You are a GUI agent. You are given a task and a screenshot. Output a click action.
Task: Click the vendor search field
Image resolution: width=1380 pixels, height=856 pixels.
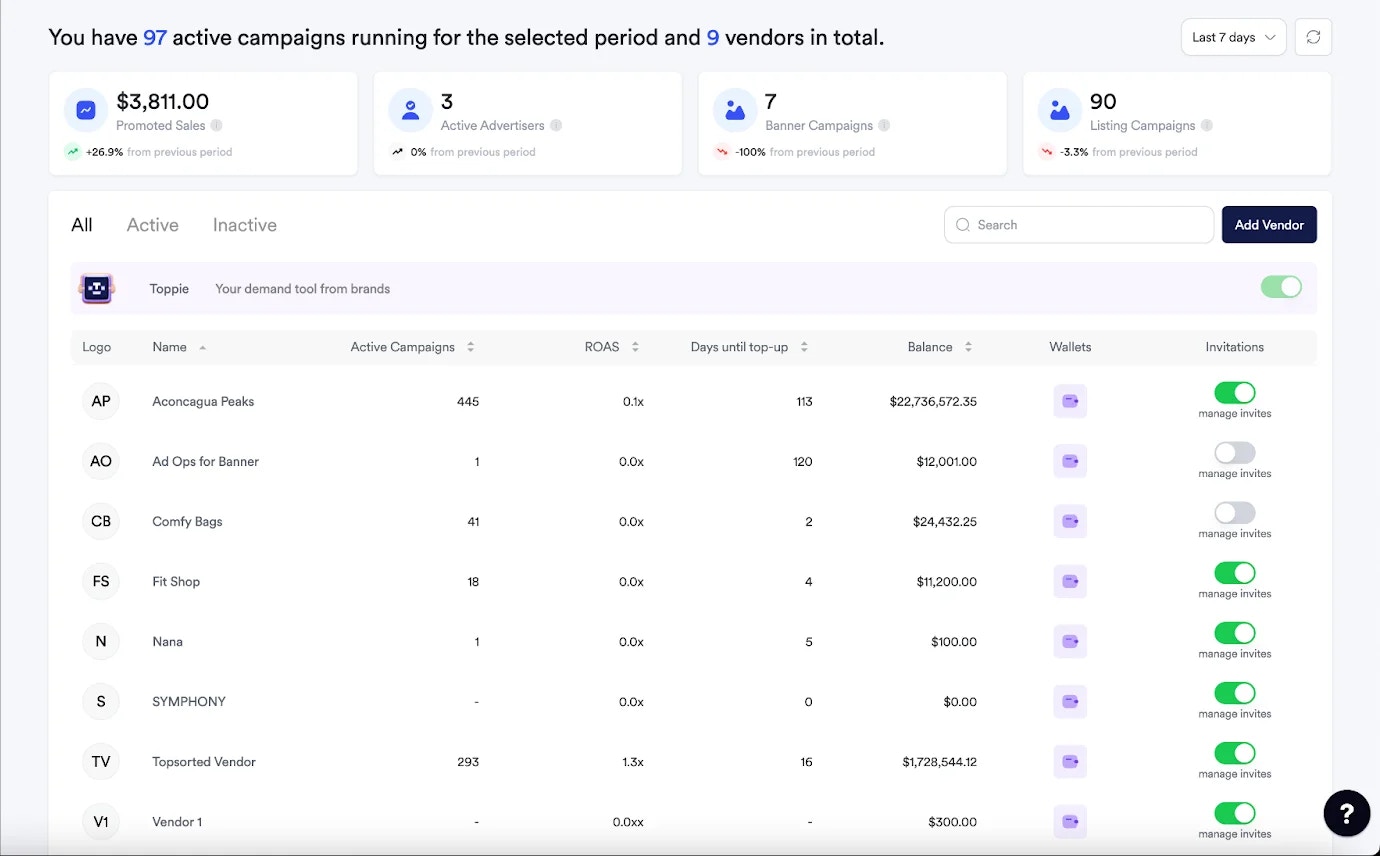coord(1078,224)
